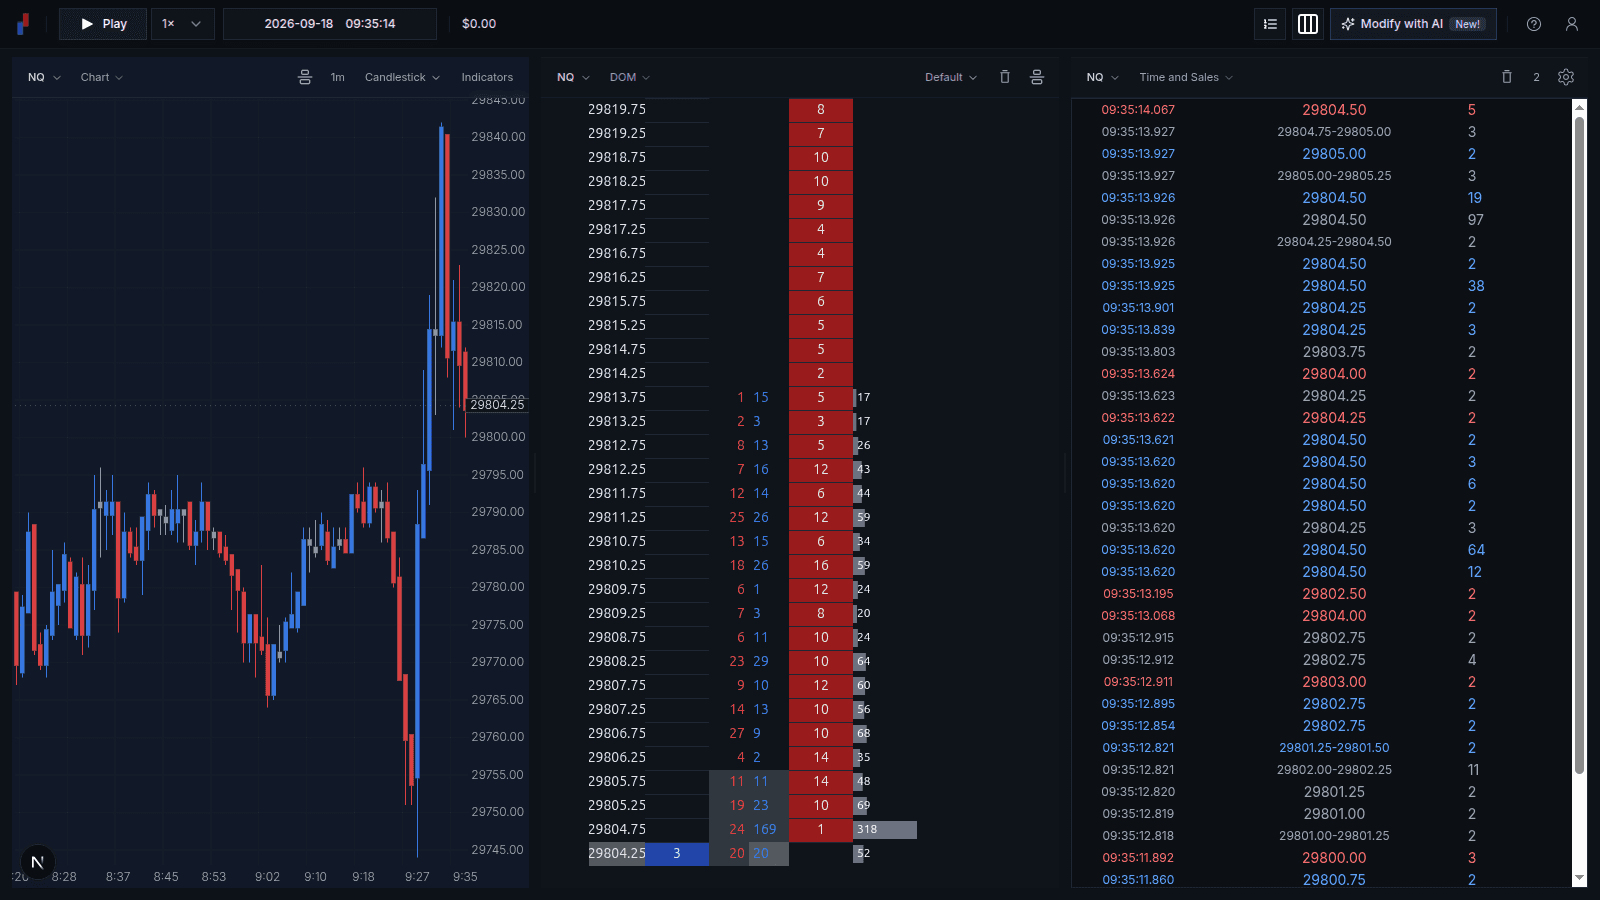
Task: Click Modify with AI button
Action: click(x=1413, y=24)
